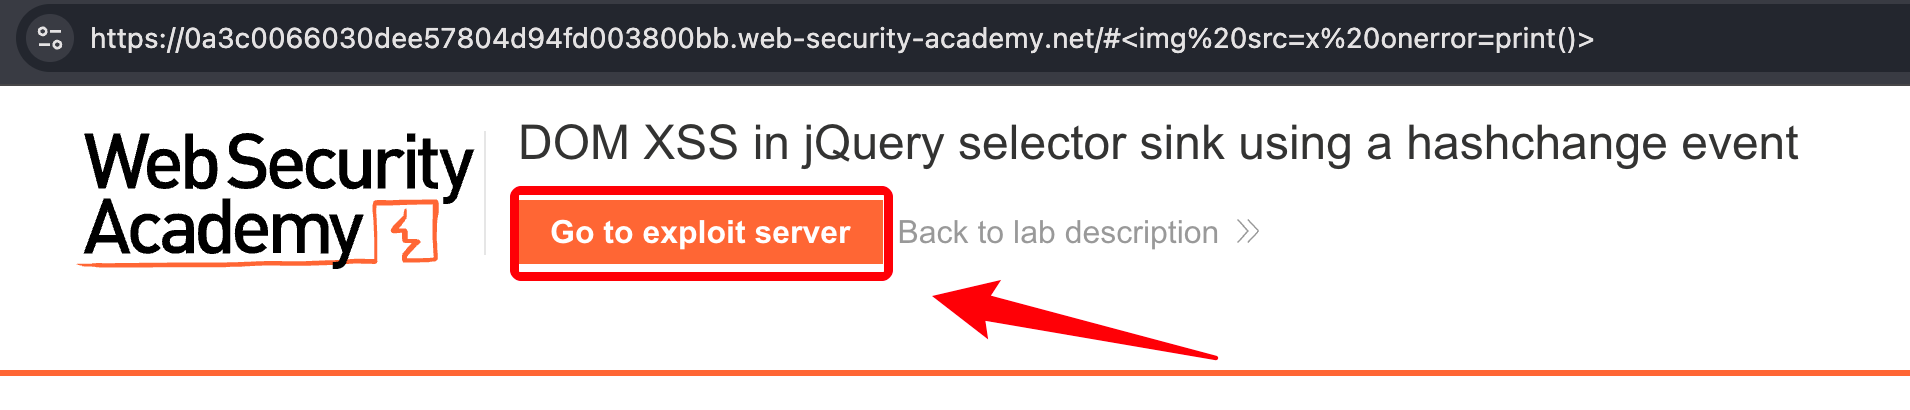Click the web-security-academy.net domain in the URL
The image size is (1910, 410).
coord(919,38)
